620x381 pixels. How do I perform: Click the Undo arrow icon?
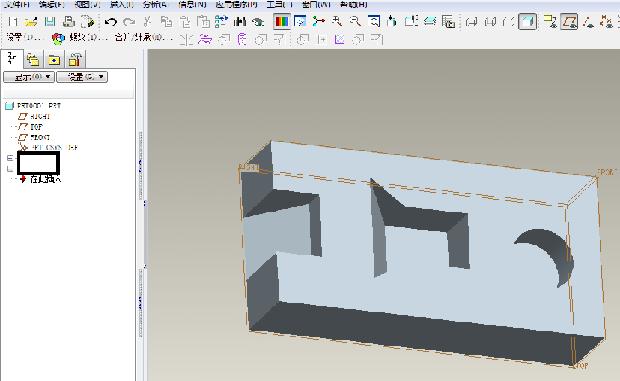[x=111, y=22]
